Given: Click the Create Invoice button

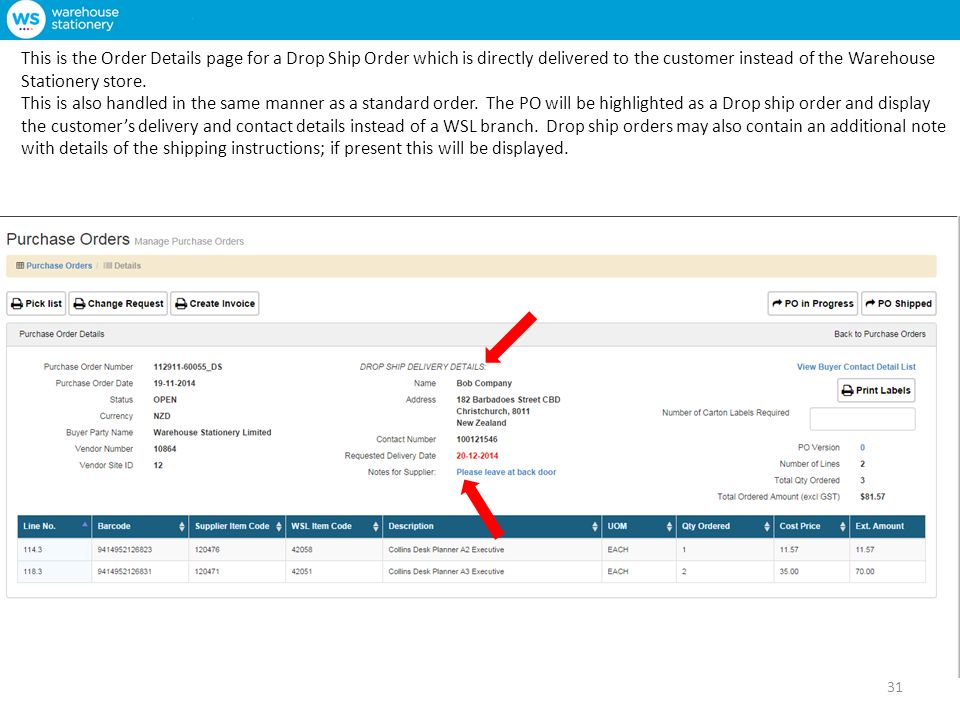Looking at the screenshot, I should (215, 304).
